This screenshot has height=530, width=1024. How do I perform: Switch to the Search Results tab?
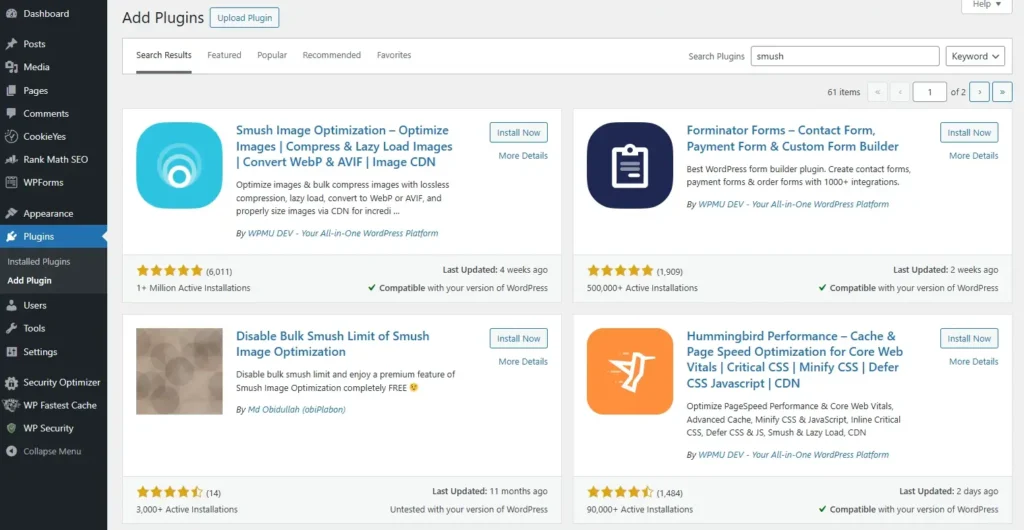pos(164,55)
